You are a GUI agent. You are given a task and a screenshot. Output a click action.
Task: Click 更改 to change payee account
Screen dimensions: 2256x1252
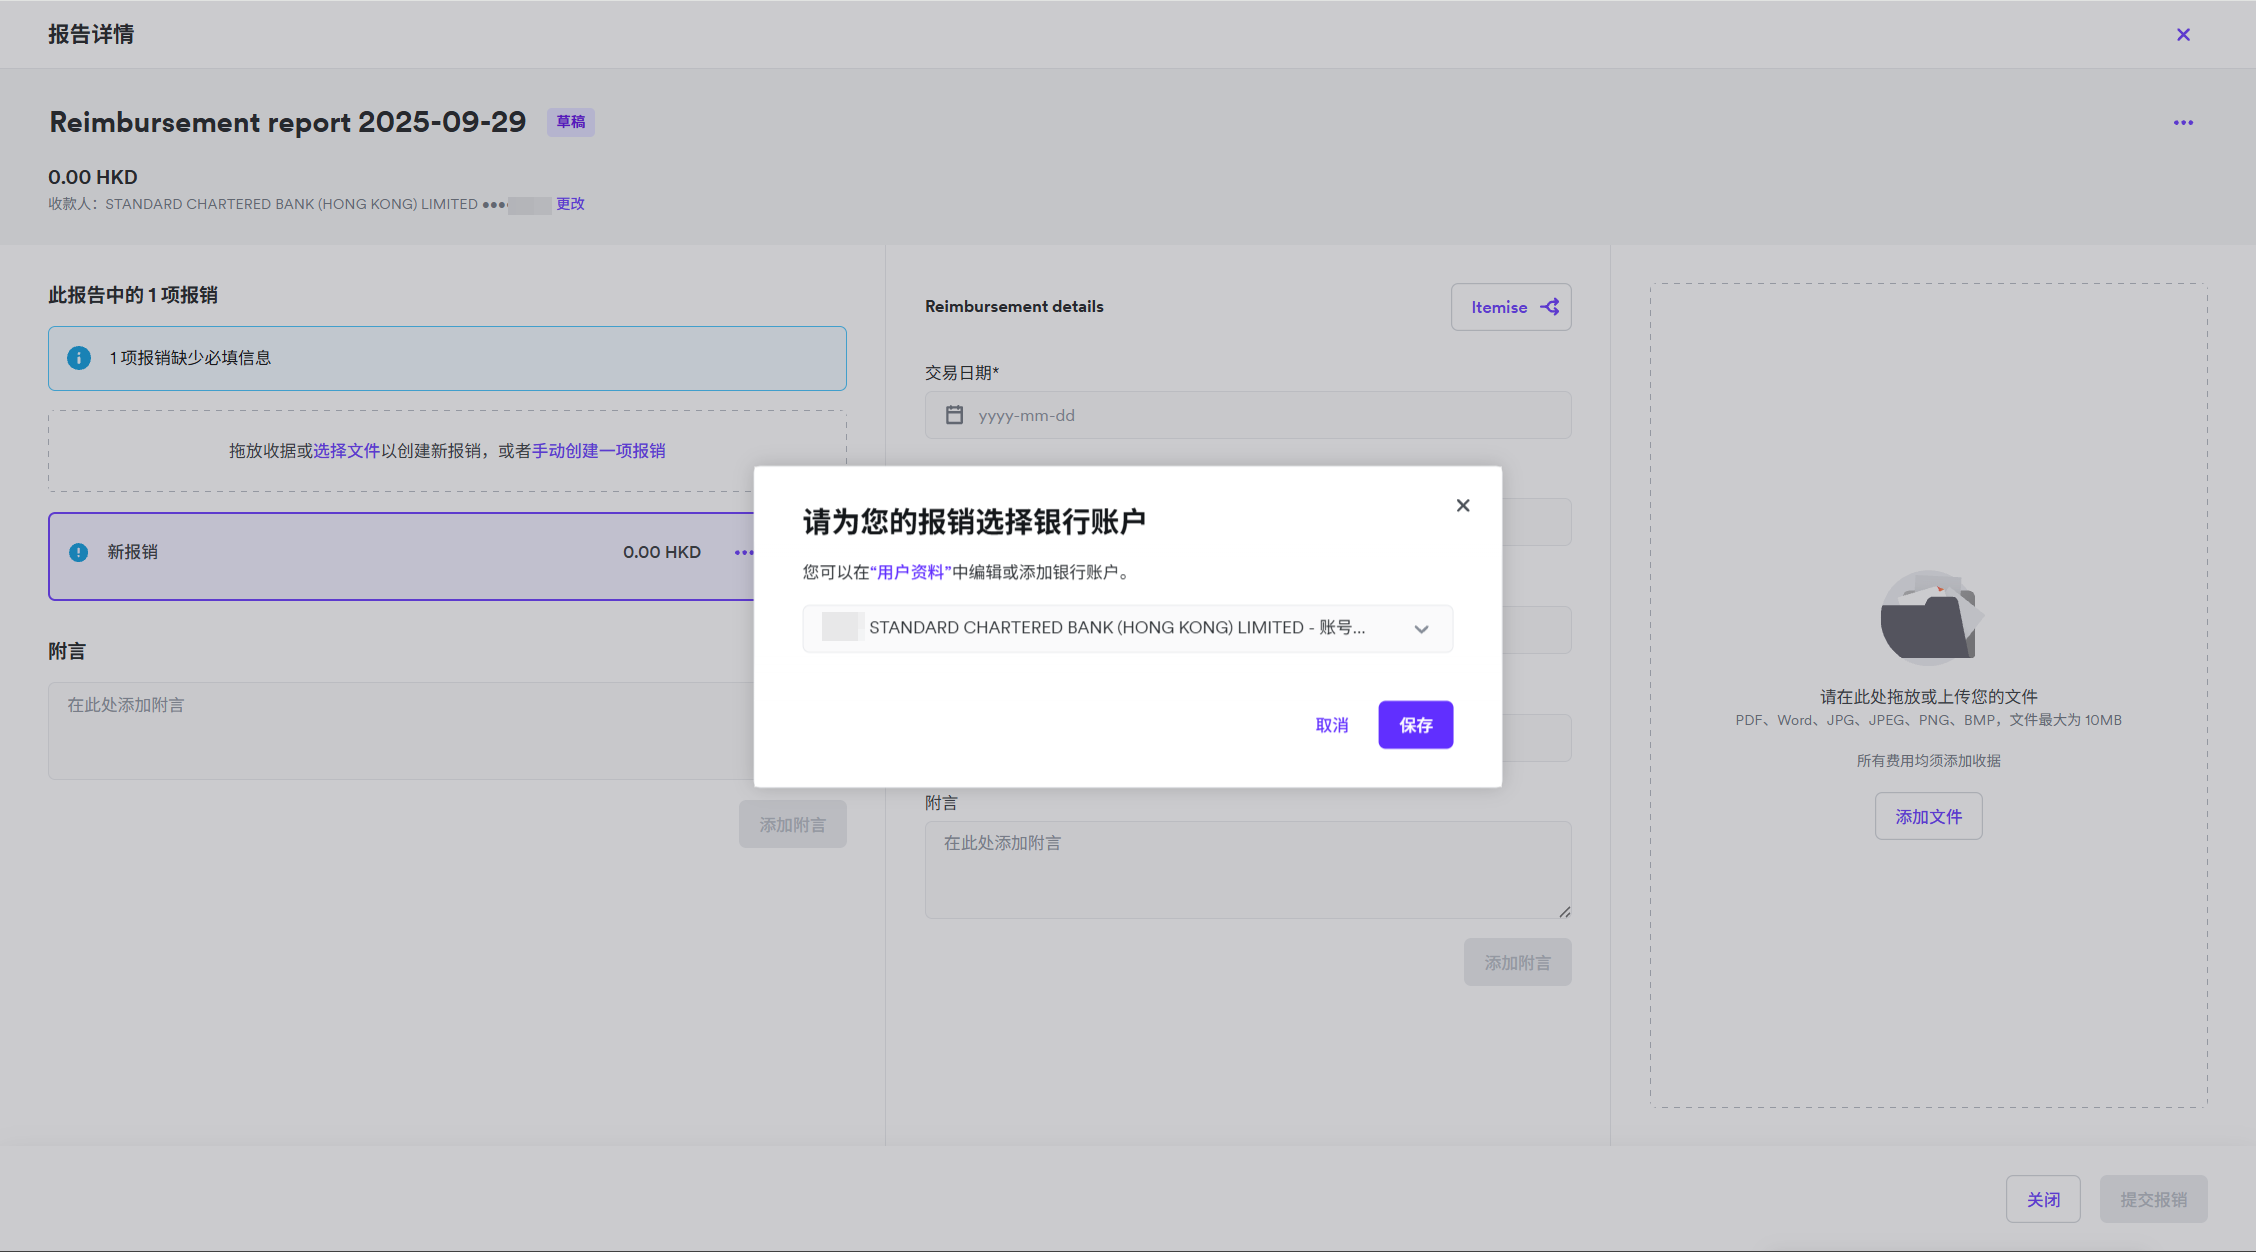pos(570,204)
